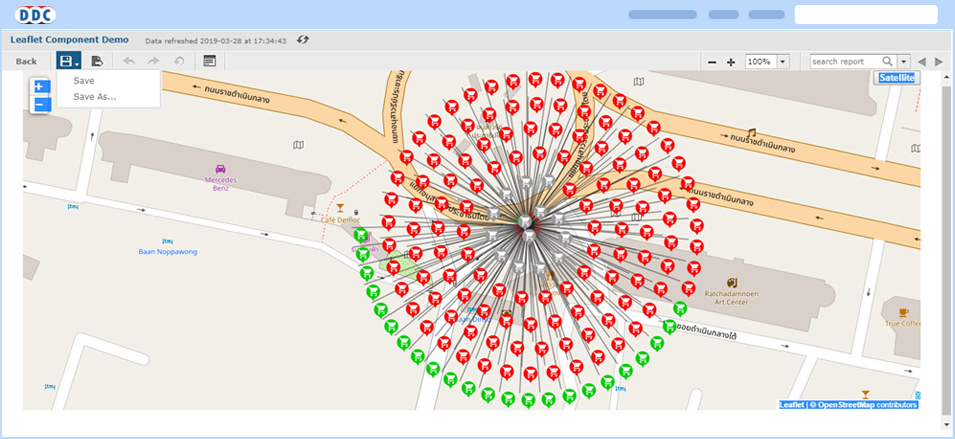955x439 pixels.
Task: Open the Save dropdown toolbar button
Action: (68, 61)
